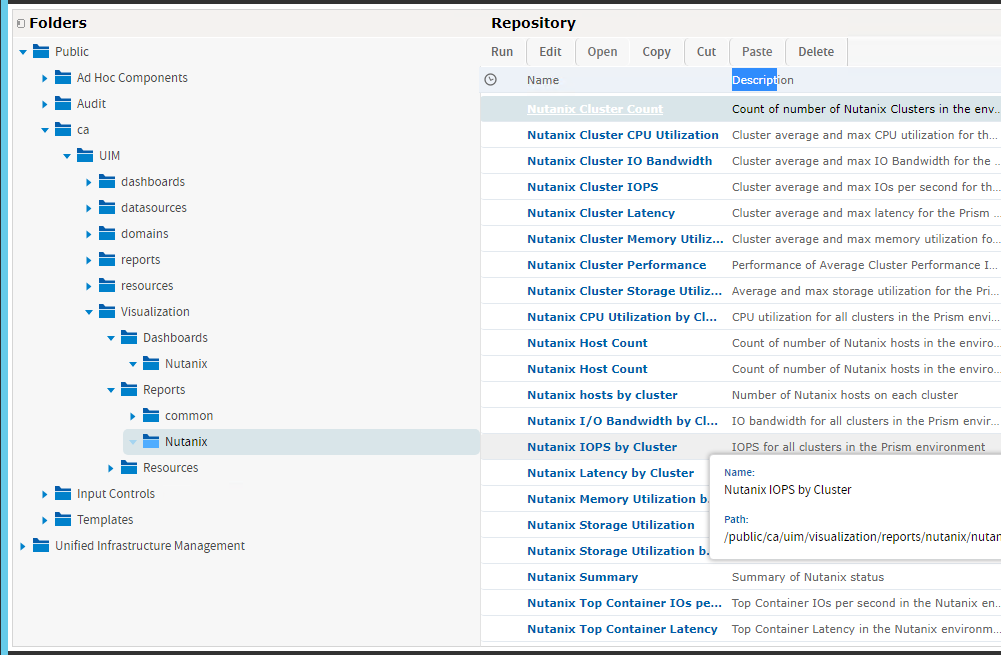
Task: Click the Visualization folder icon
Action: pos(106,311)
